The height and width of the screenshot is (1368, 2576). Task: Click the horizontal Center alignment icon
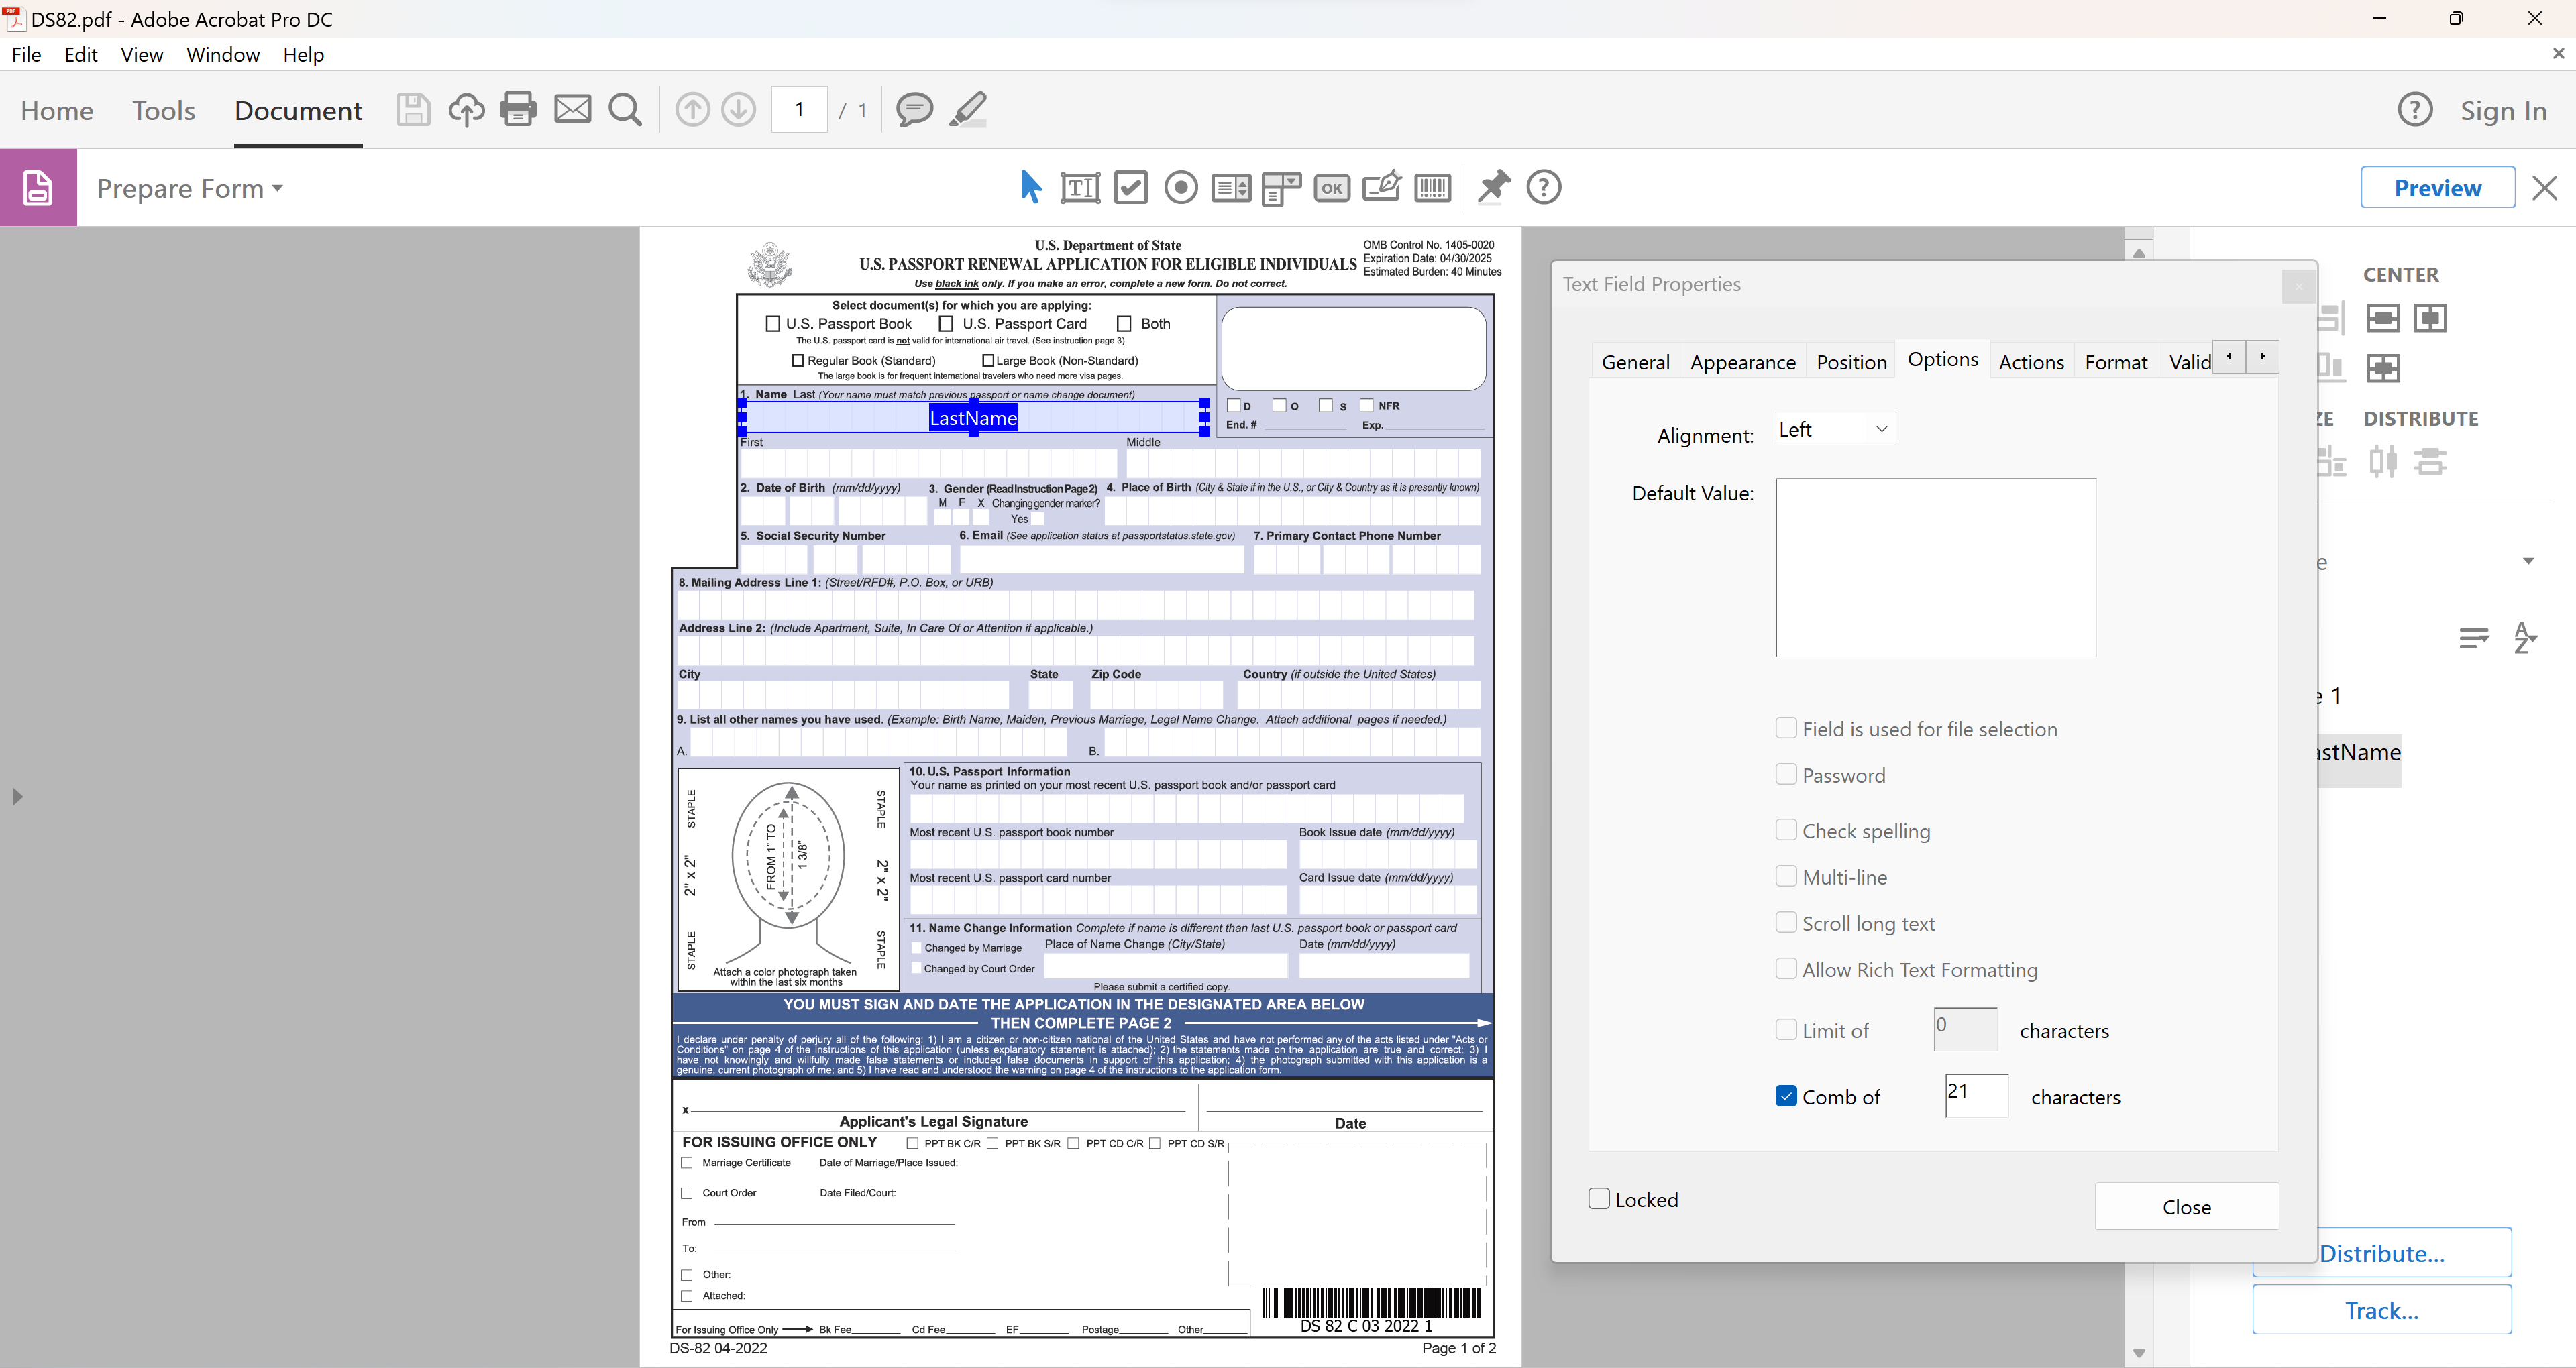[2383, 318]
